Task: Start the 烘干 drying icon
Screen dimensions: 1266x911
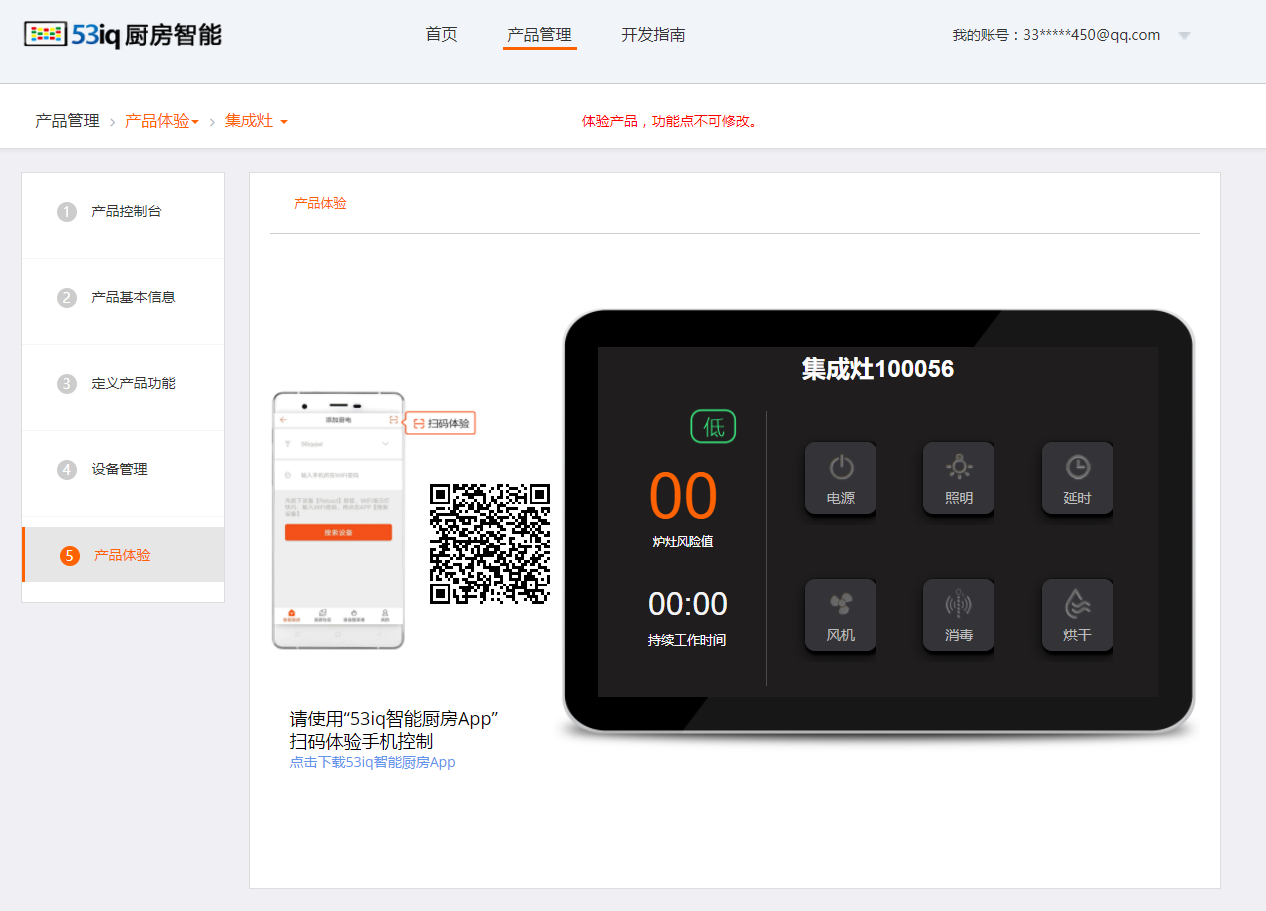Action: point(1077,615)
